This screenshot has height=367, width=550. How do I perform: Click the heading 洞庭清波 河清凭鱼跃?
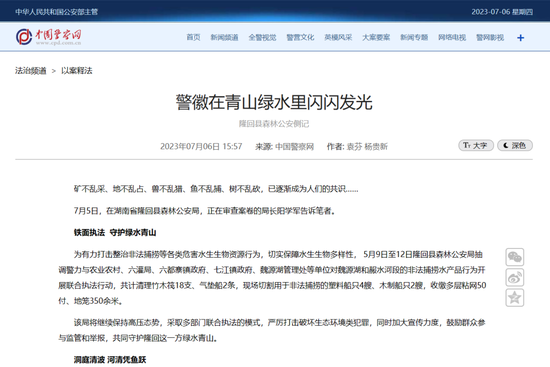pyautogui.click(x=110, y=360)
